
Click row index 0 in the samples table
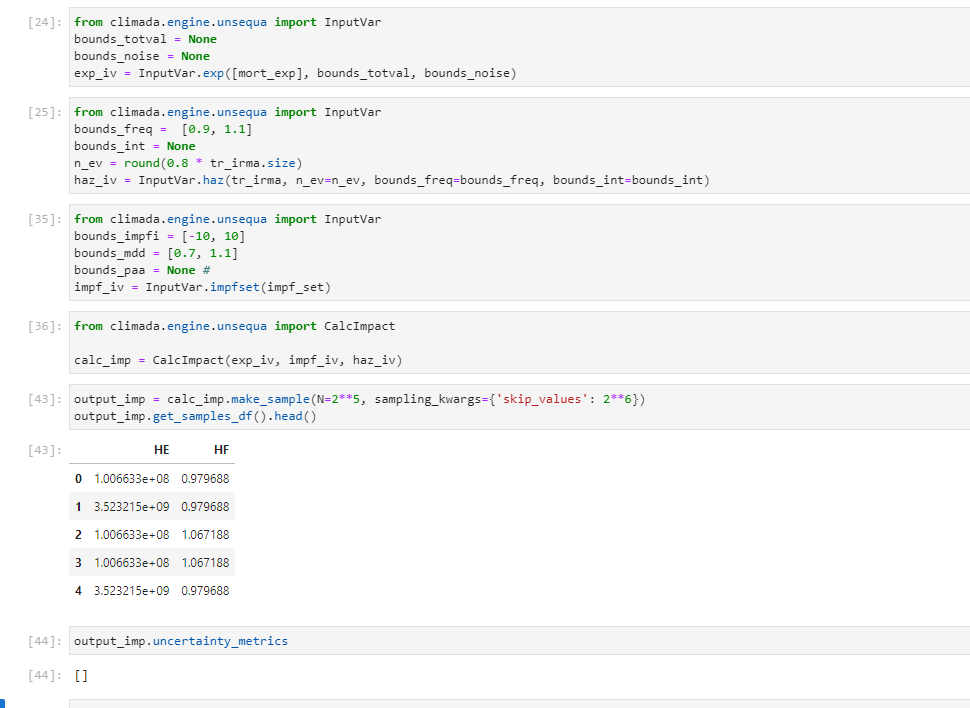coord(78,478)
